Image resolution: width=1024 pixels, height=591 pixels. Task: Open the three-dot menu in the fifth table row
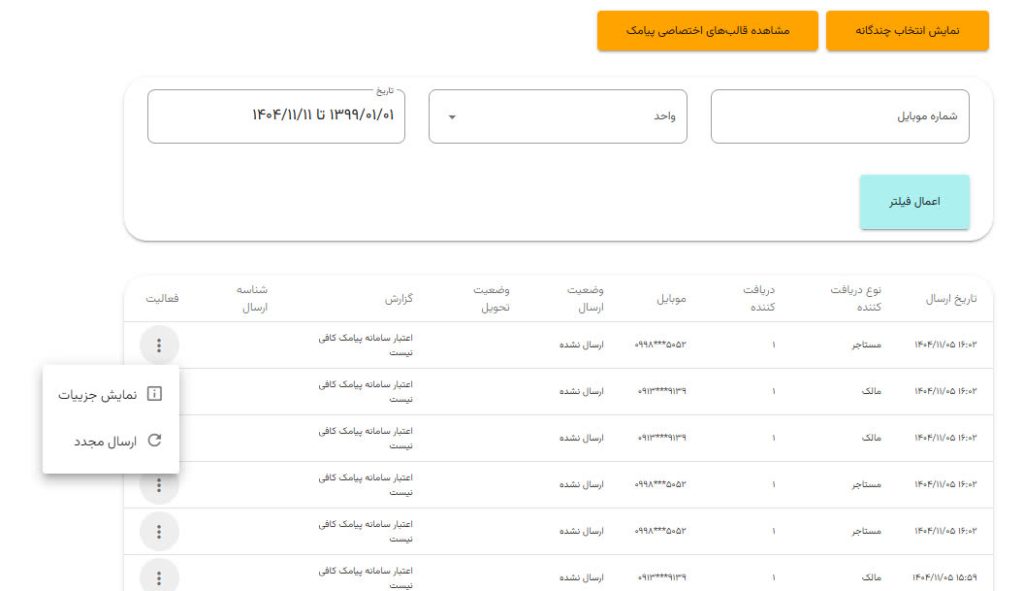point(159,531)
